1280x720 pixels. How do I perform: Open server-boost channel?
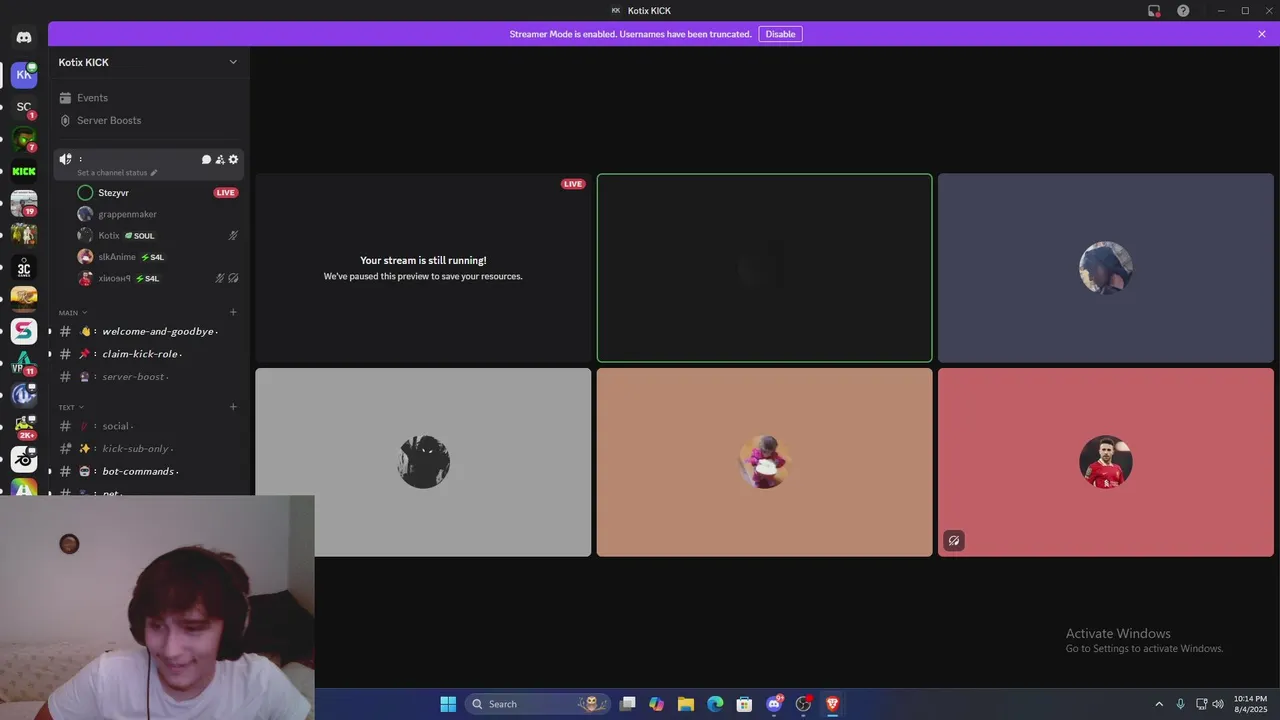(x=148, y=377)
